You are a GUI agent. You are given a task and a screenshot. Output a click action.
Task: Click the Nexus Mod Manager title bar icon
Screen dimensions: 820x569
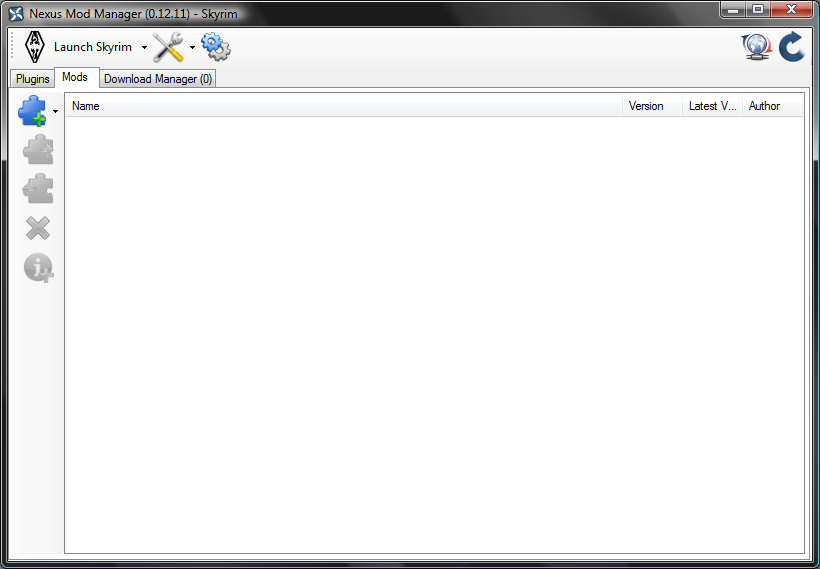coord(16,14)
